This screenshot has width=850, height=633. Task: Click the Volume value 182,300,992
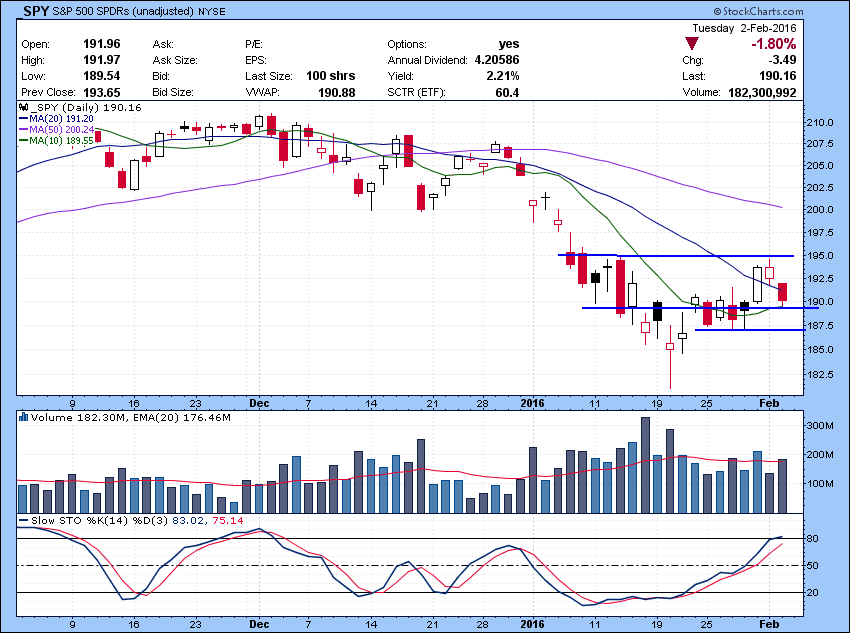point(762,93)
